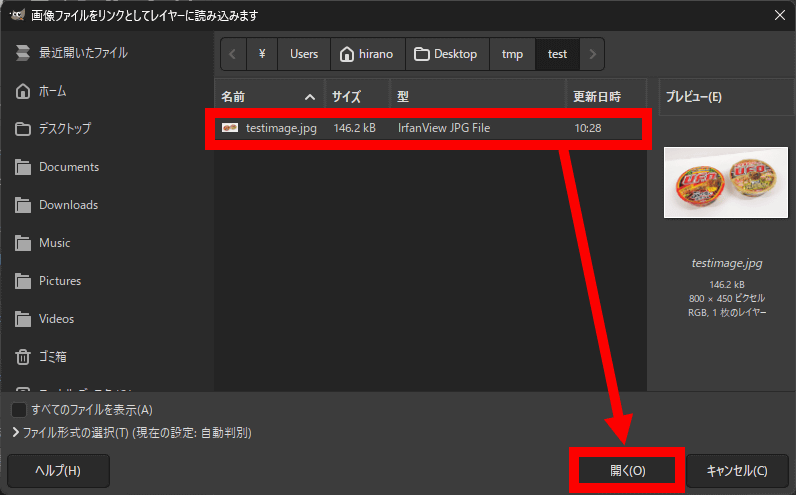Open the Music sidebar folder
Image resolution: width=796 pixels, height=495 pixels.
[x=43, y=243]
